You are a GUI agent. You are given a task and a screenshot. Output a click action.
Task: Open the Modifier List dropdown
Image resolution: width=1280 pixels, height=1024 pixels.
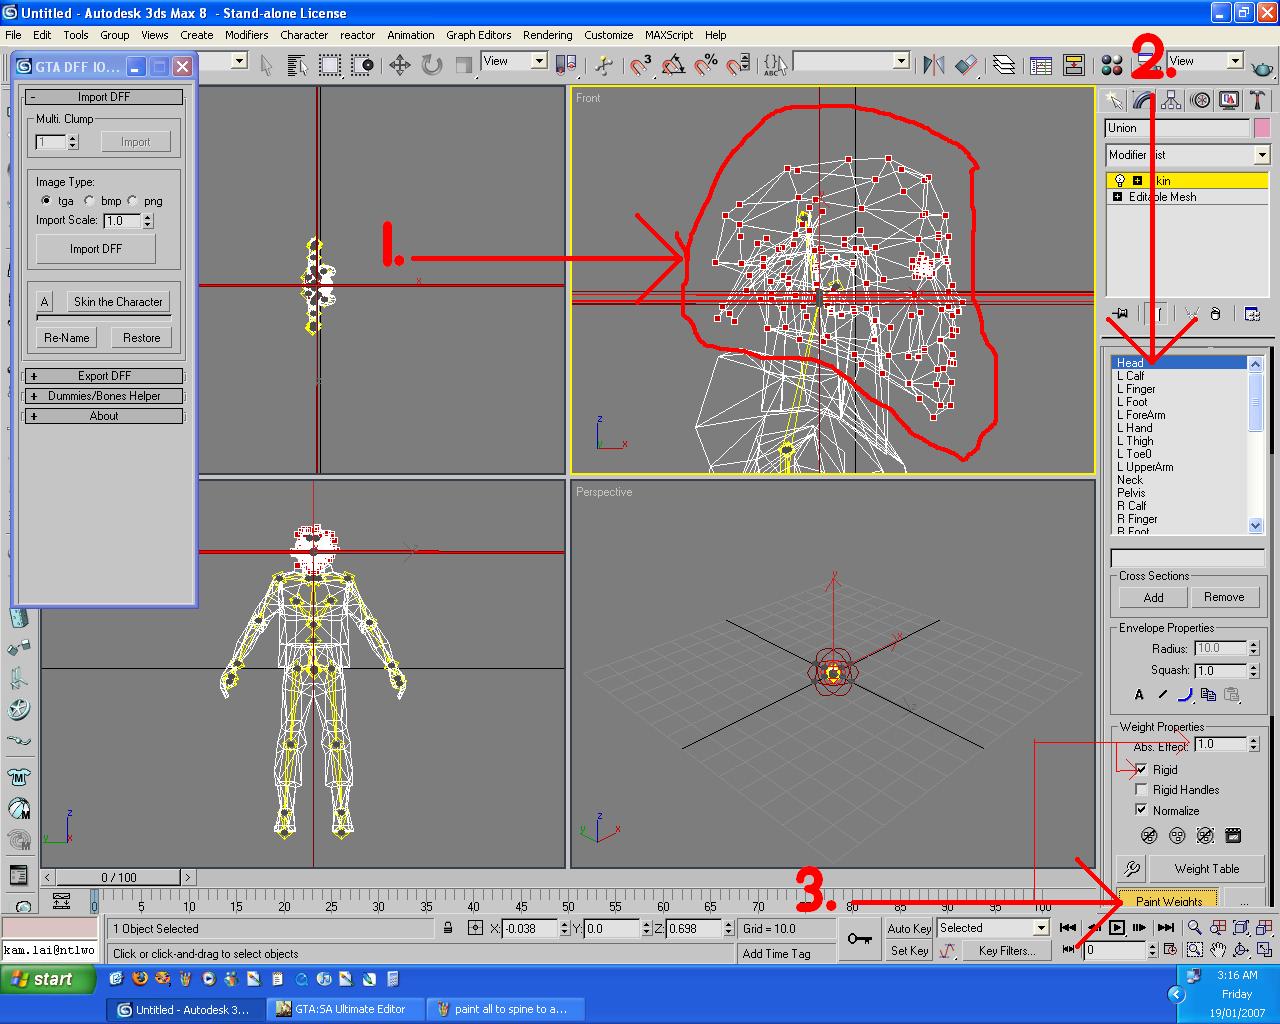point(1261,155)
